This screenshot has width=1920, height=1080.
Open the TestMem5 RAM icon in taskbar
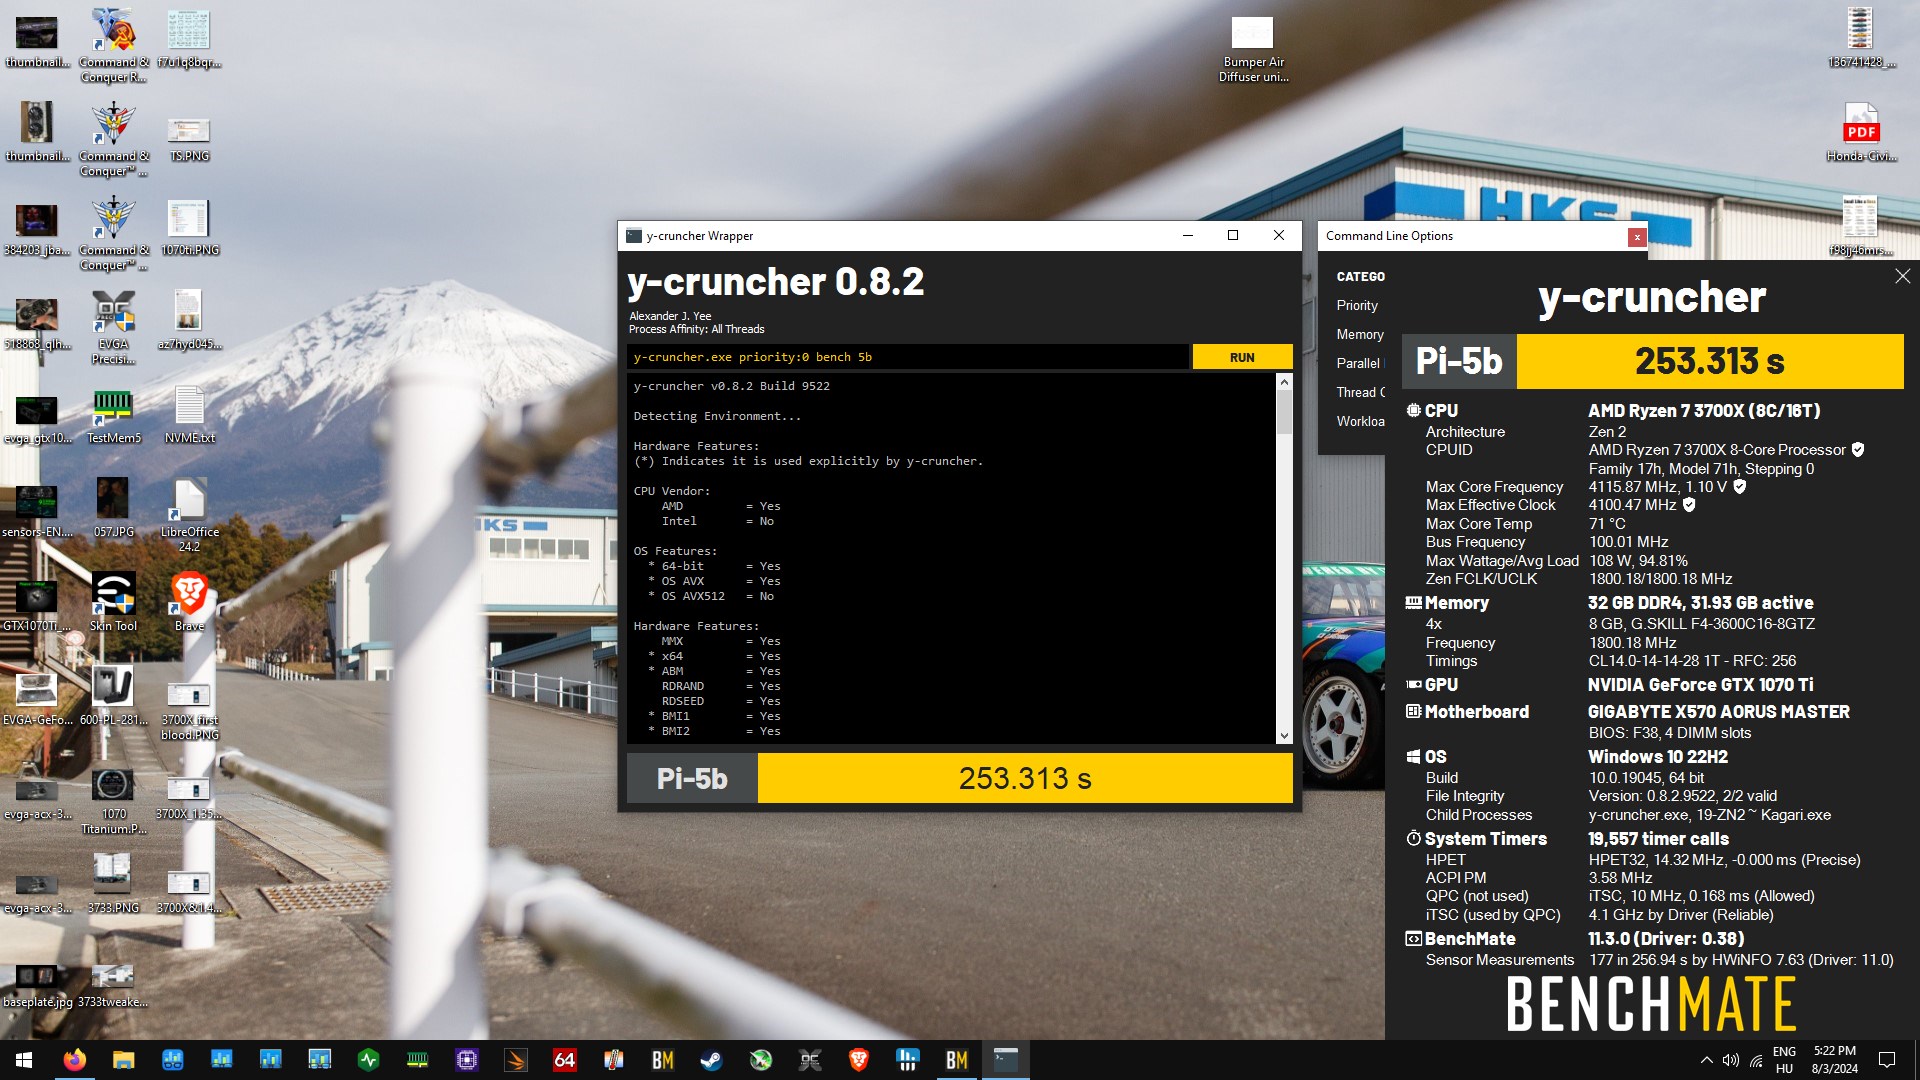[417, 1060]
